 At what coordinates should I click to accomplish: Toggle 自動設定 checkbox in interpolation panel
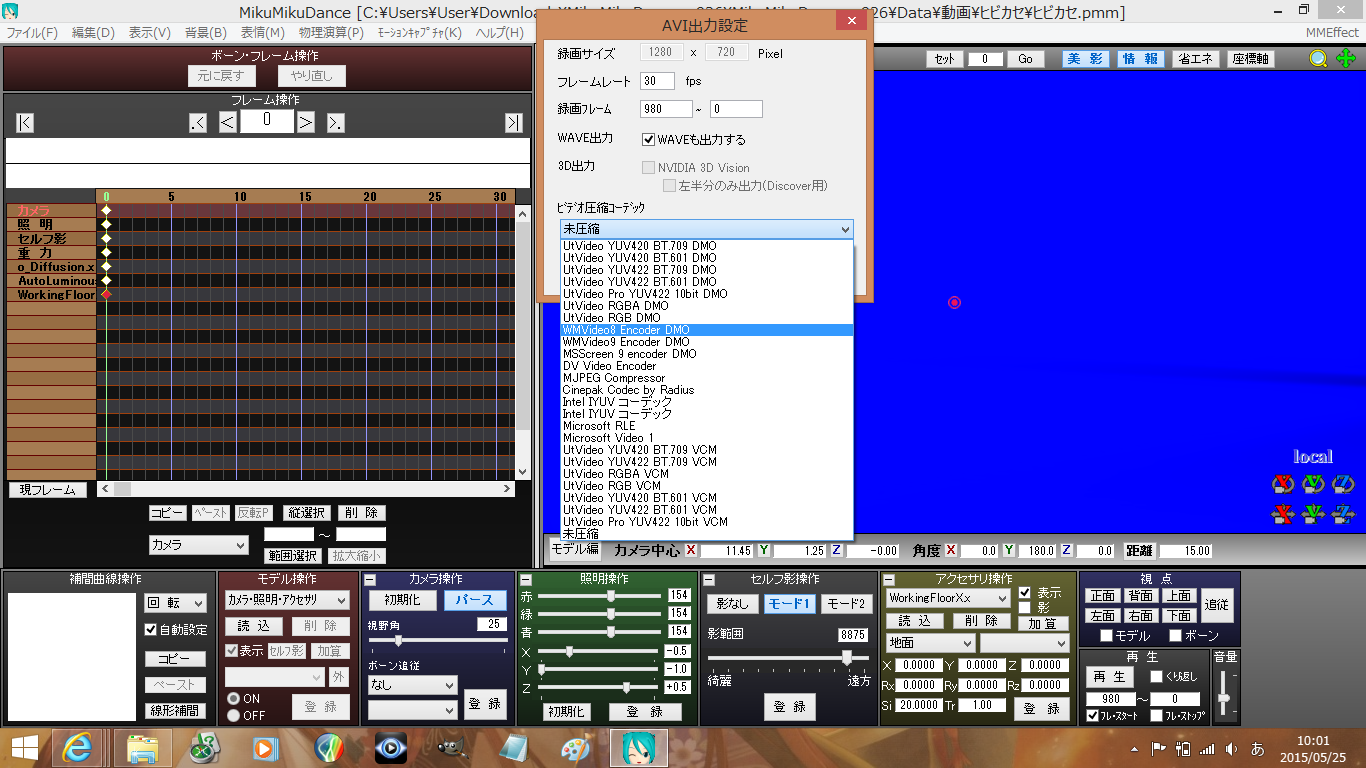pyautogui.click(x=151, y=630)
